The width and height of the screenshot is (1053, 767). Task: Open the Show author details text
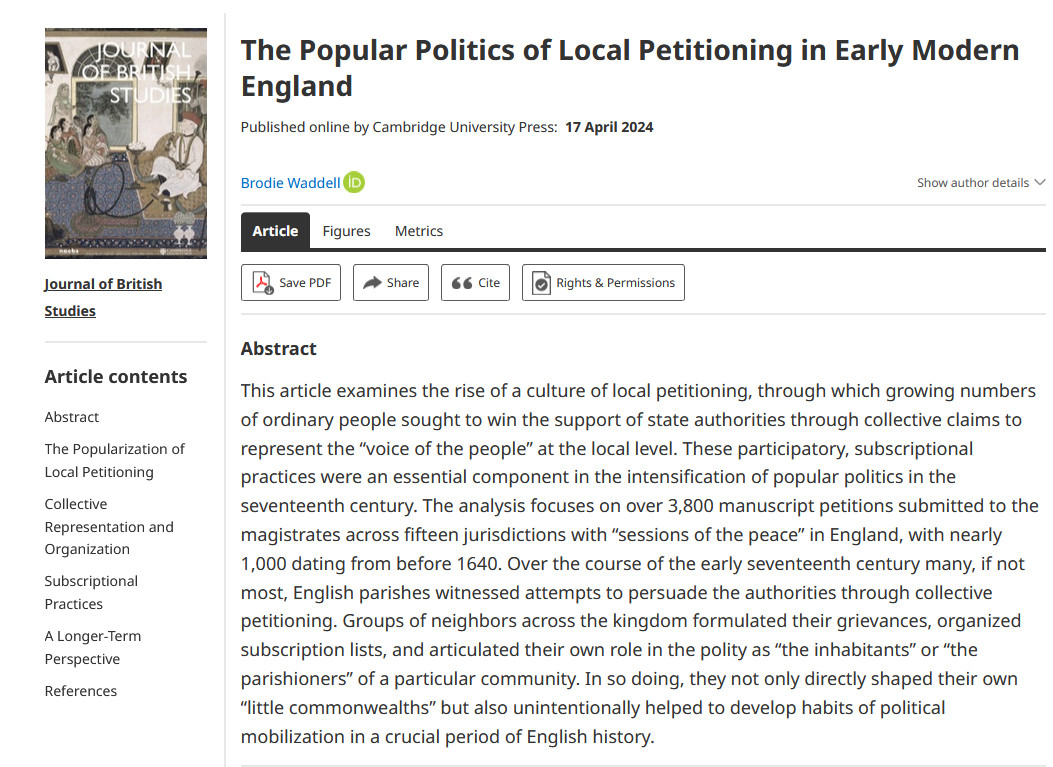coord(972,183)
